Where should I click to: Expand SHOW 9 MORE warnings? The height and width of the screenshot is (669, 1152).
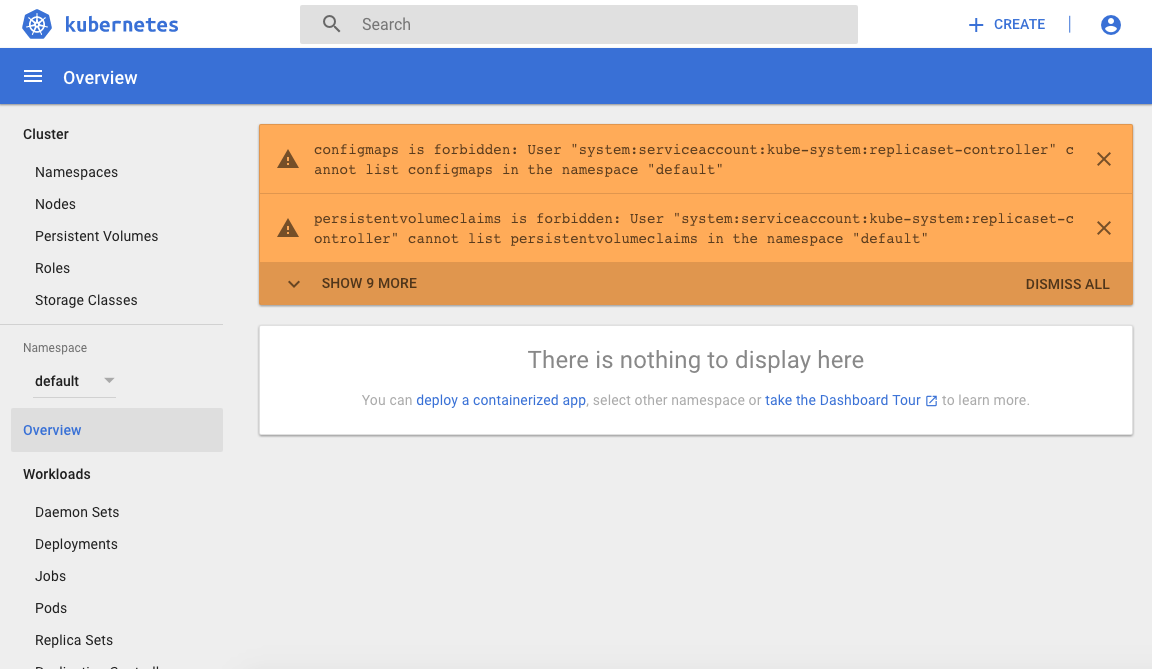[369, 283]
